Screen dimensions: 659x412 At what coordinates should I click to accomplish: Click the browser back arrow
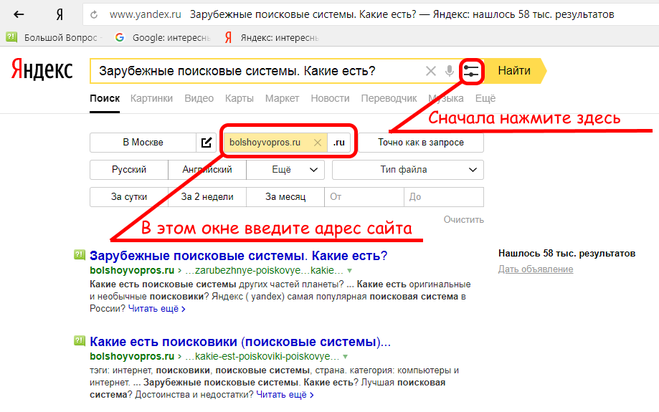(x=18, y=15)
